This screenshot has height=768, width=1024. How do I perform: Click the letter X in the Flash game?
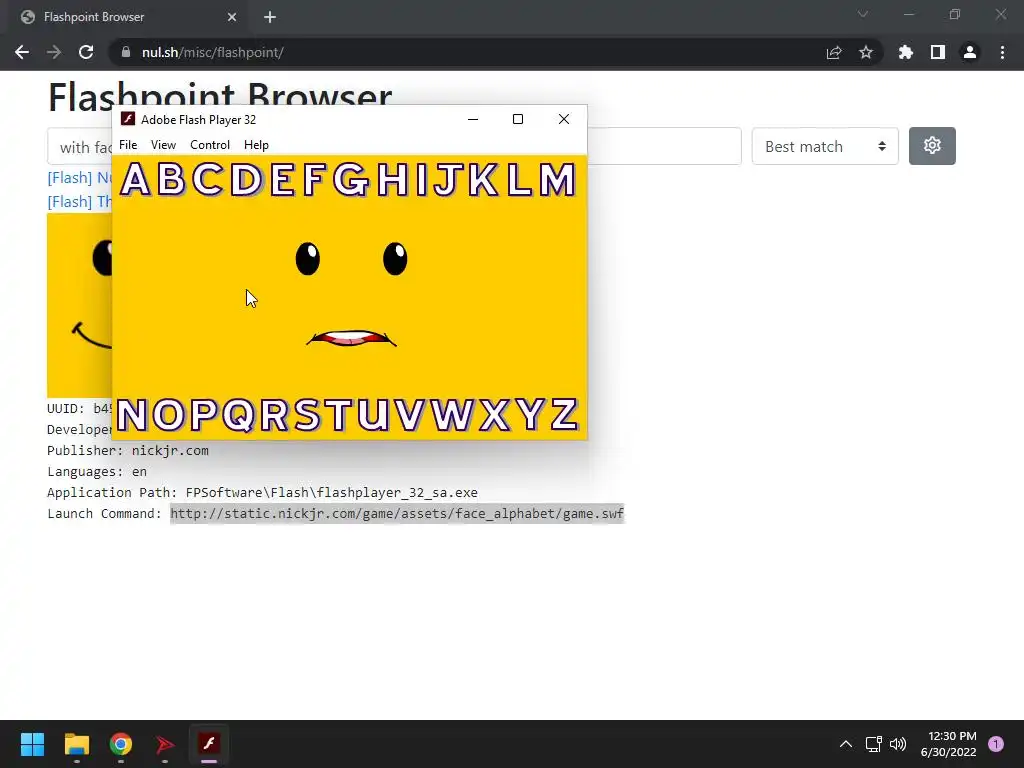pyautogui.click(x=494, y=415)
